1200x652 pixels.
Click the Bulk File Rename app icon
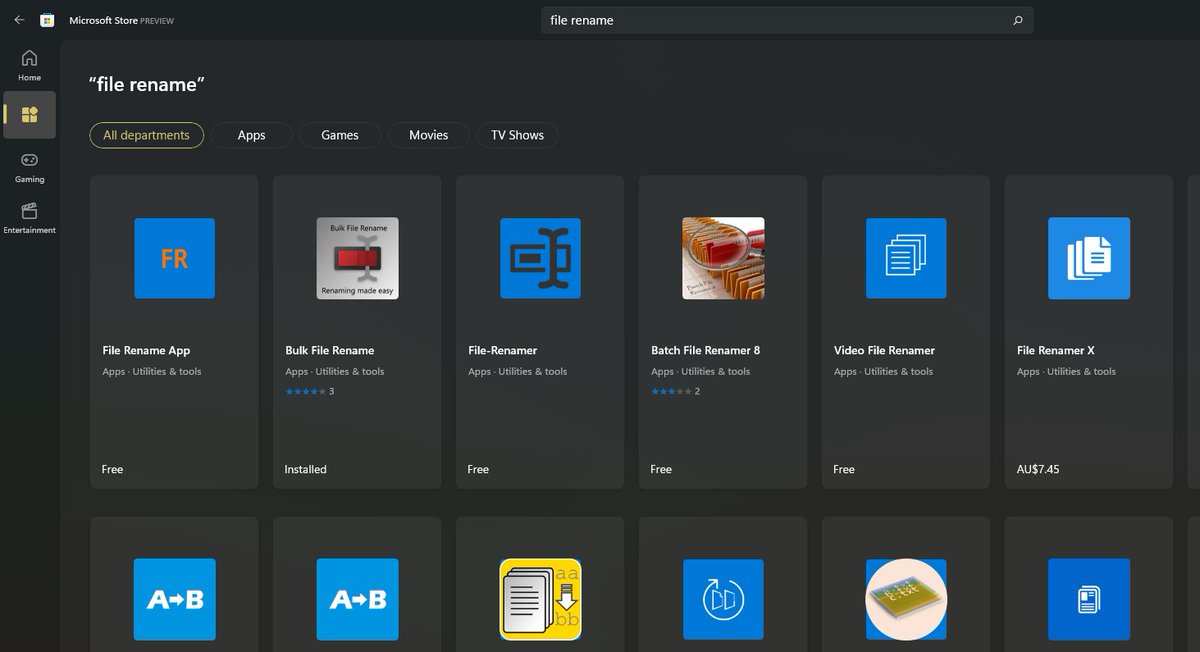[357, 258]
